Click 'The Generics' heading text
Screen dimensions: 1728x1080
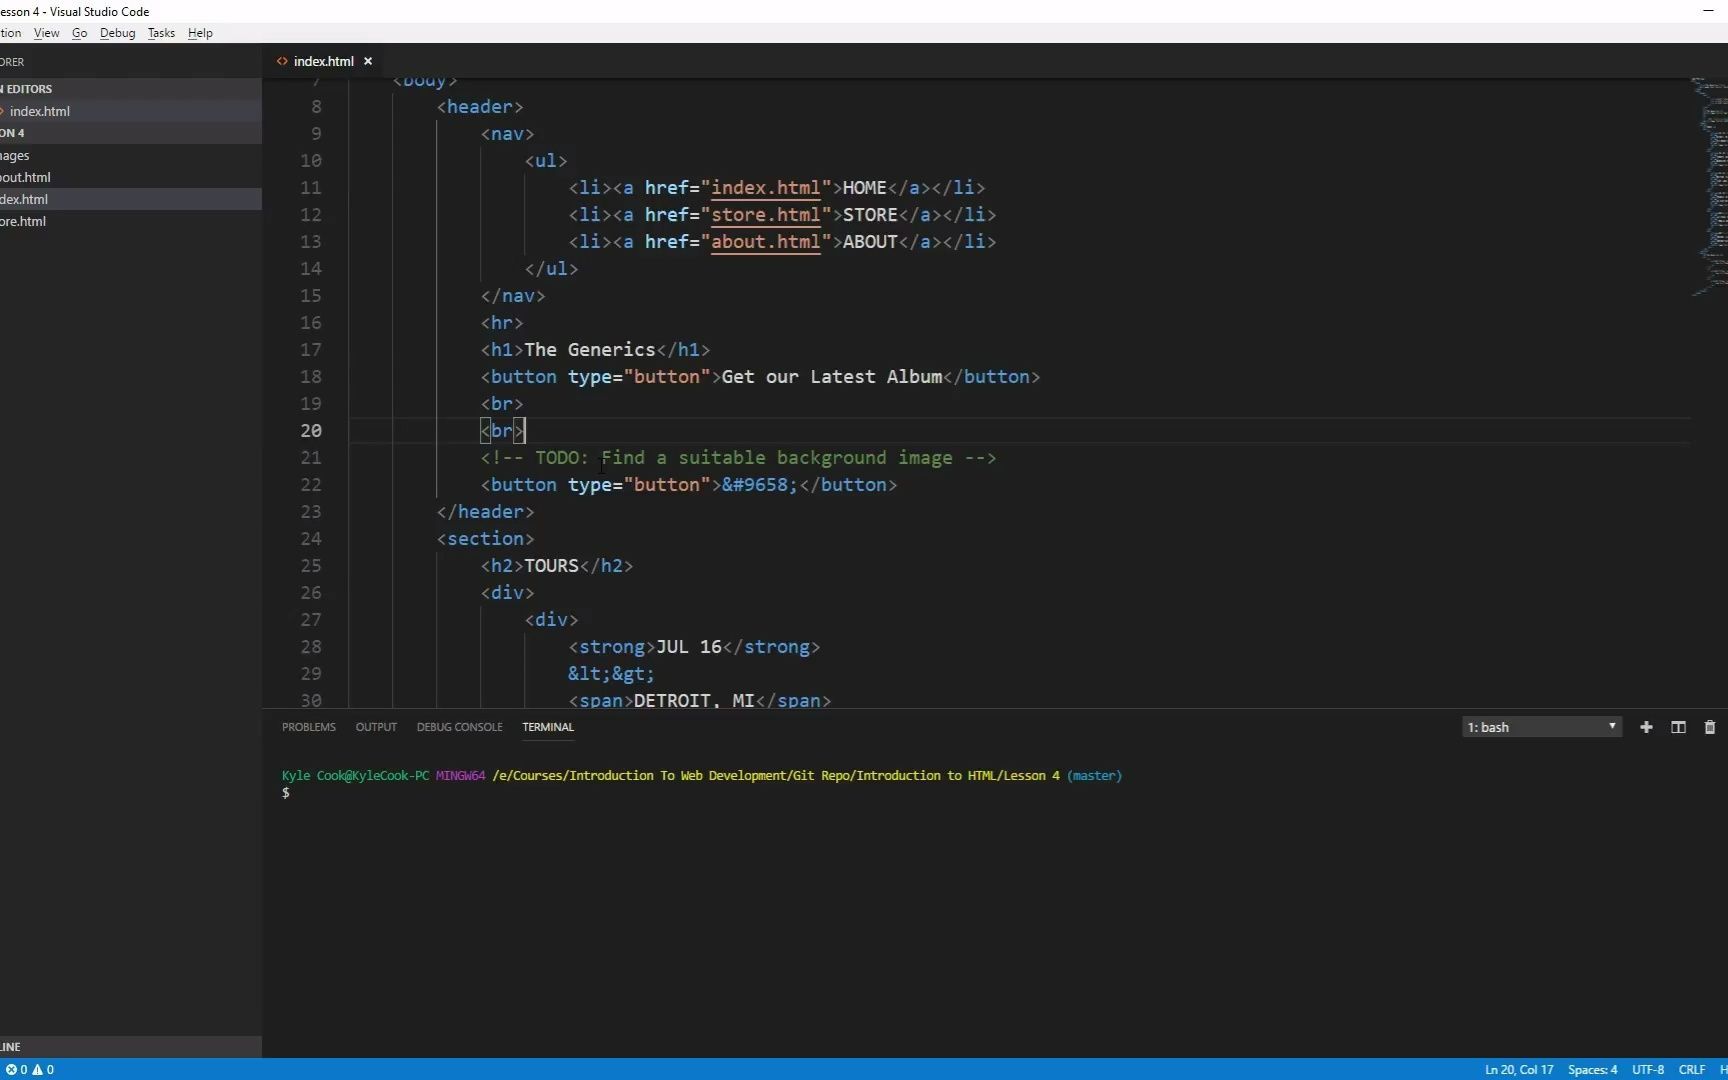point(590,350)
